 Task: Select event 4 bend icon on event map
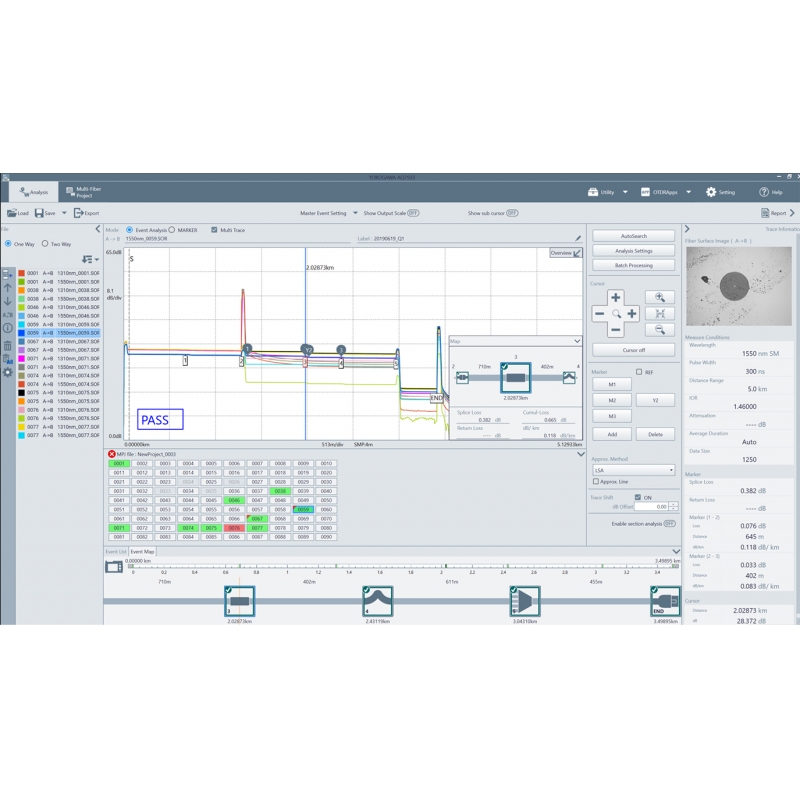378,601
